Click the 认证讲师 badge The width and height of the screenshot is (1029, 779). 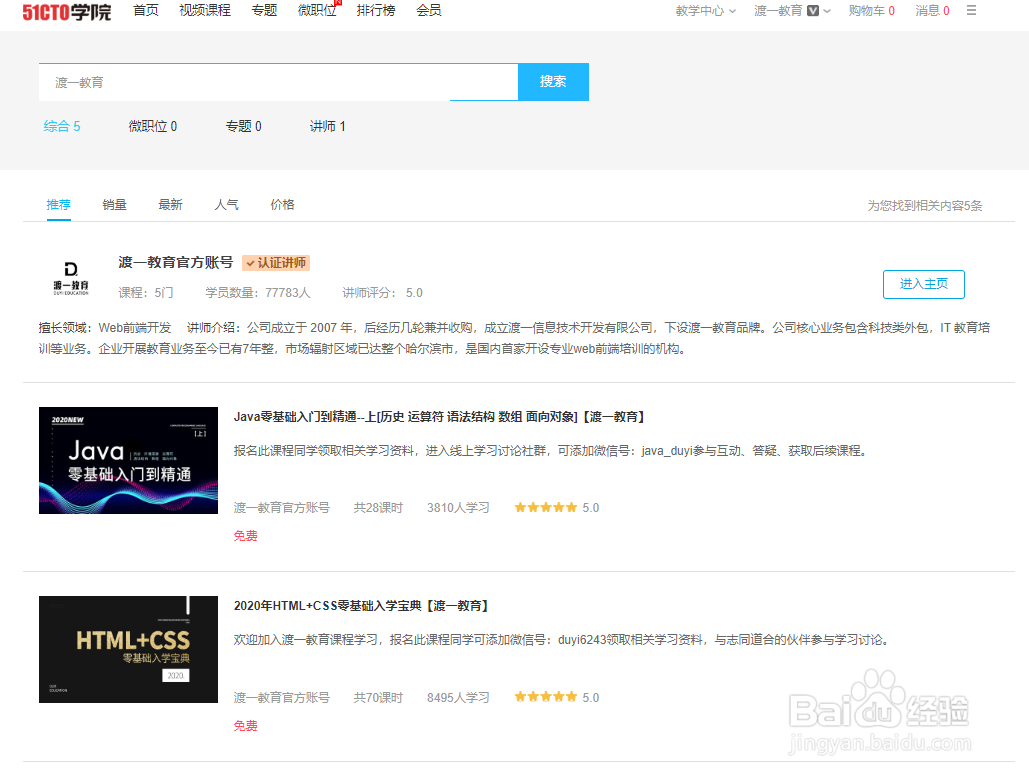pyautogui.click(x=276, y=263)
